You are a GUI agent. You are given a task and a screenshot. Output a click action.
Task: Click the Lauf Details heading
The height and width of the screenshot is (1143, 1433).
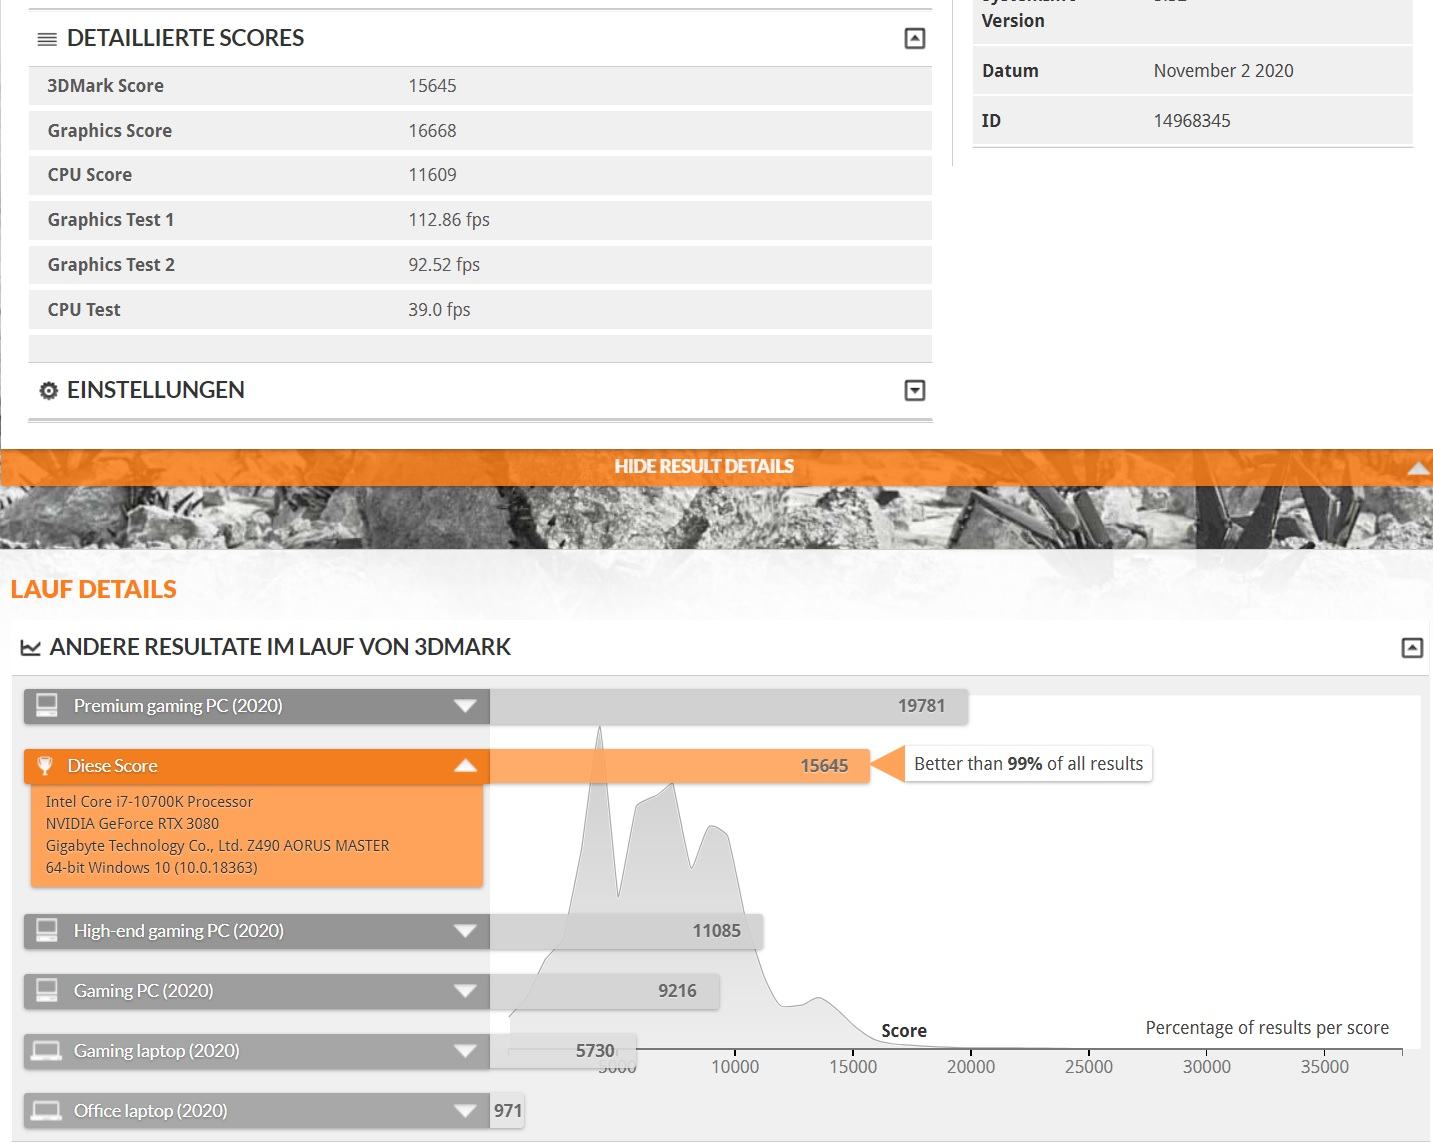tap(93, 590)
